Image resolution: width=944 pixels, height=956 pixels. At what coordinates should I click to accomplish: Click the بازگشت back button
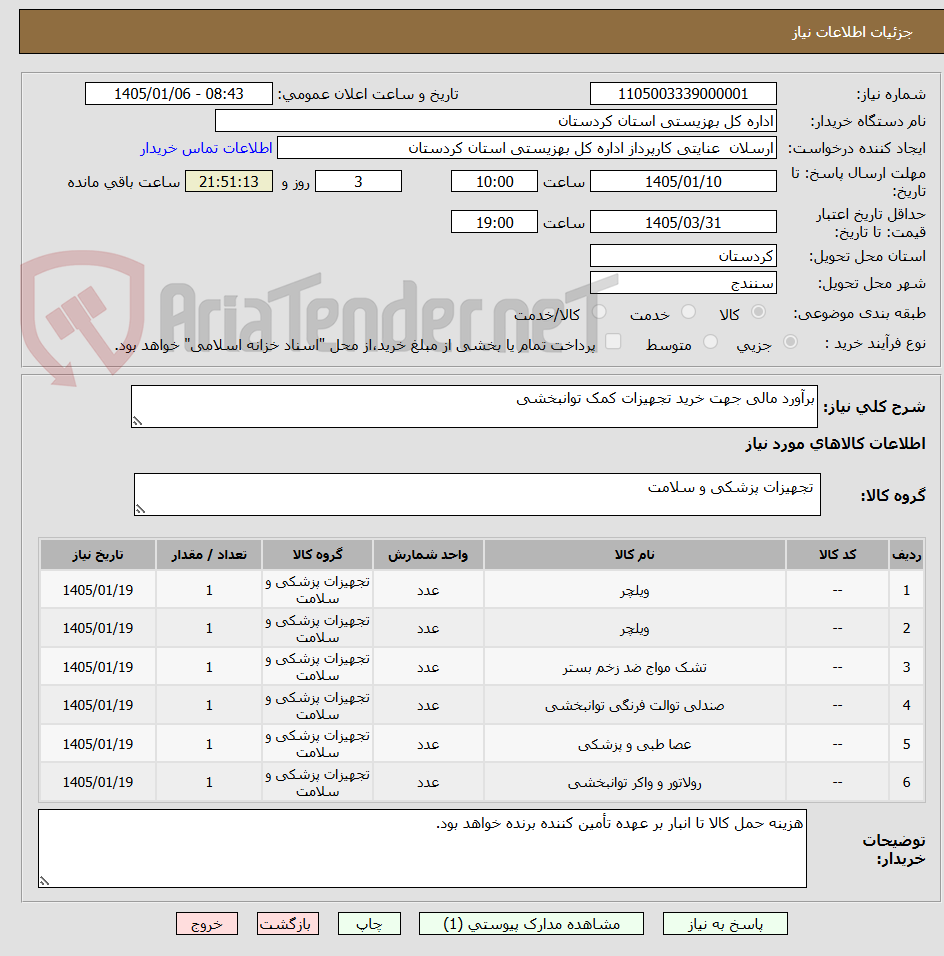pos(287,924)
